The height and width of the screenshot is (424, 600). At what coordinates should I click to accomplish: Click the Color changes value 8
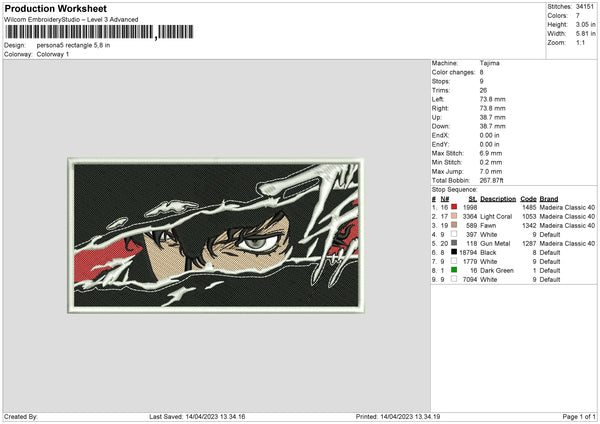481,72
